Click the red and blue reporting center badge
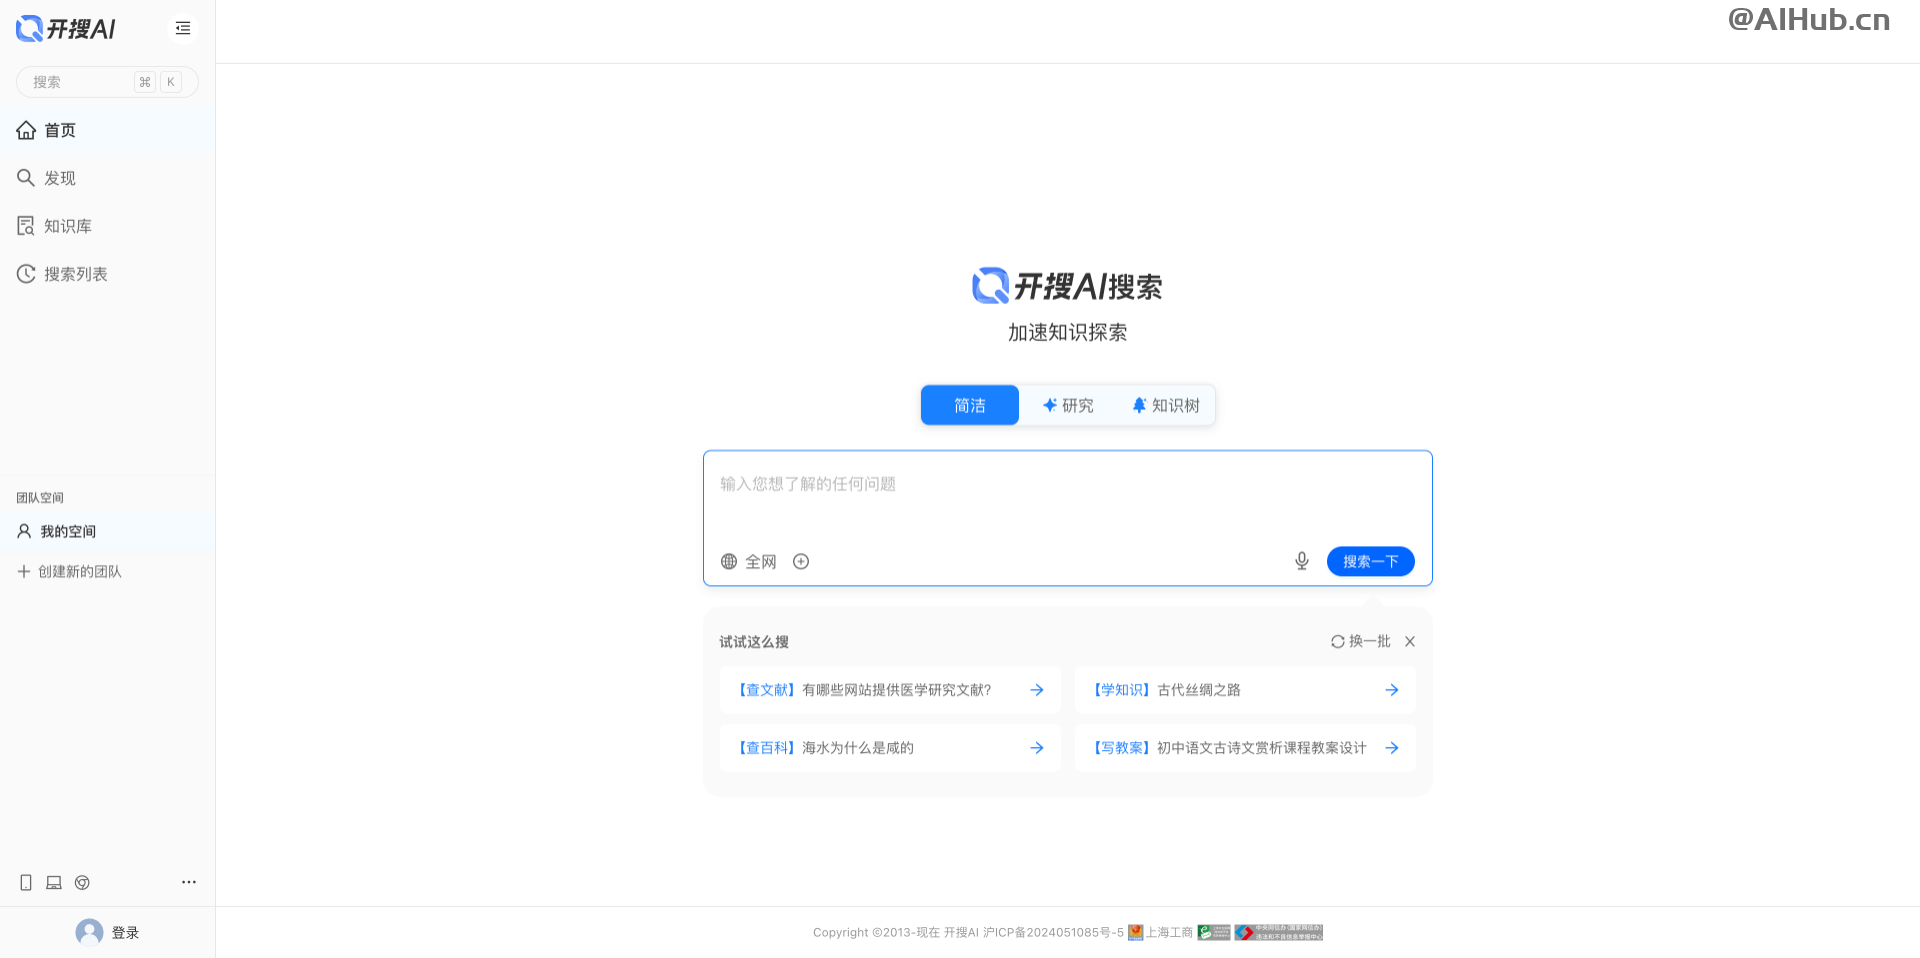This screenshot has height=958, width=1920. (x=1279, y=932)
